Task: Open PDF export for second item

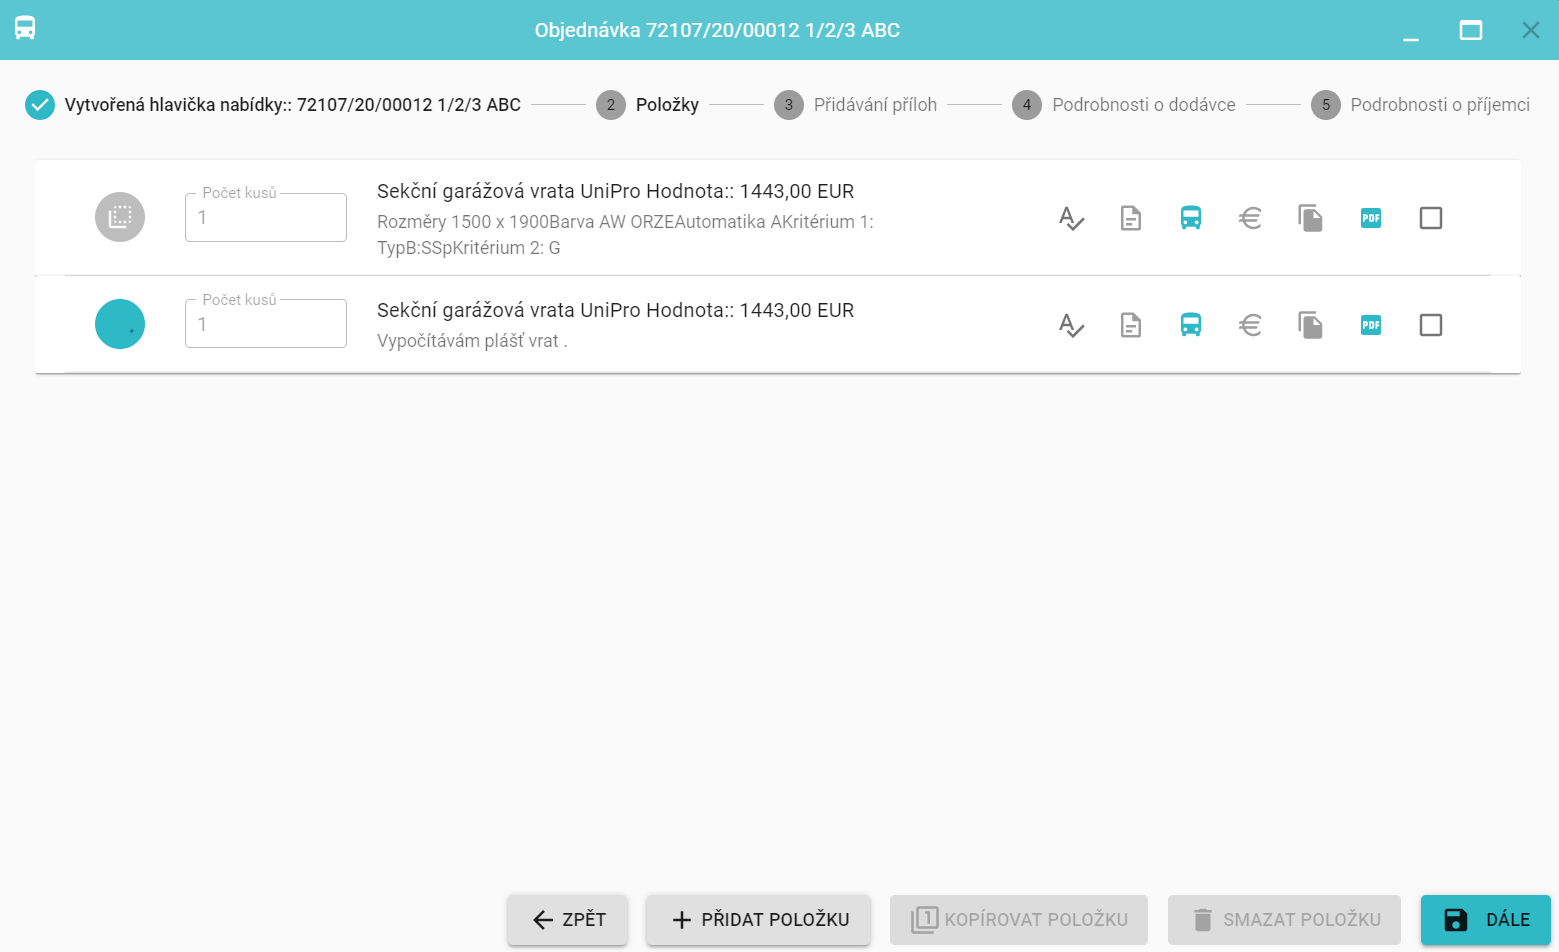Action: 1370,325
